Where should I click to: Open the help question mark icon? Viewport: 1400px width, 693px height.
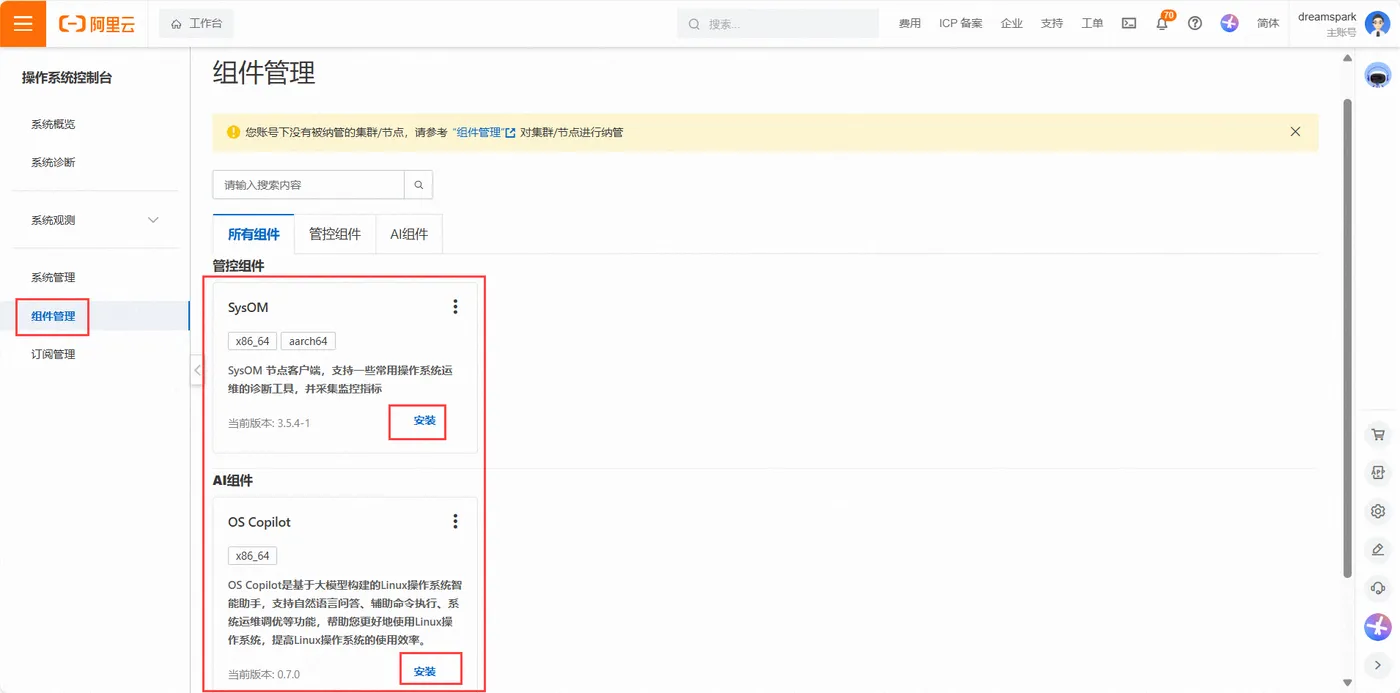pos(1195,23)
